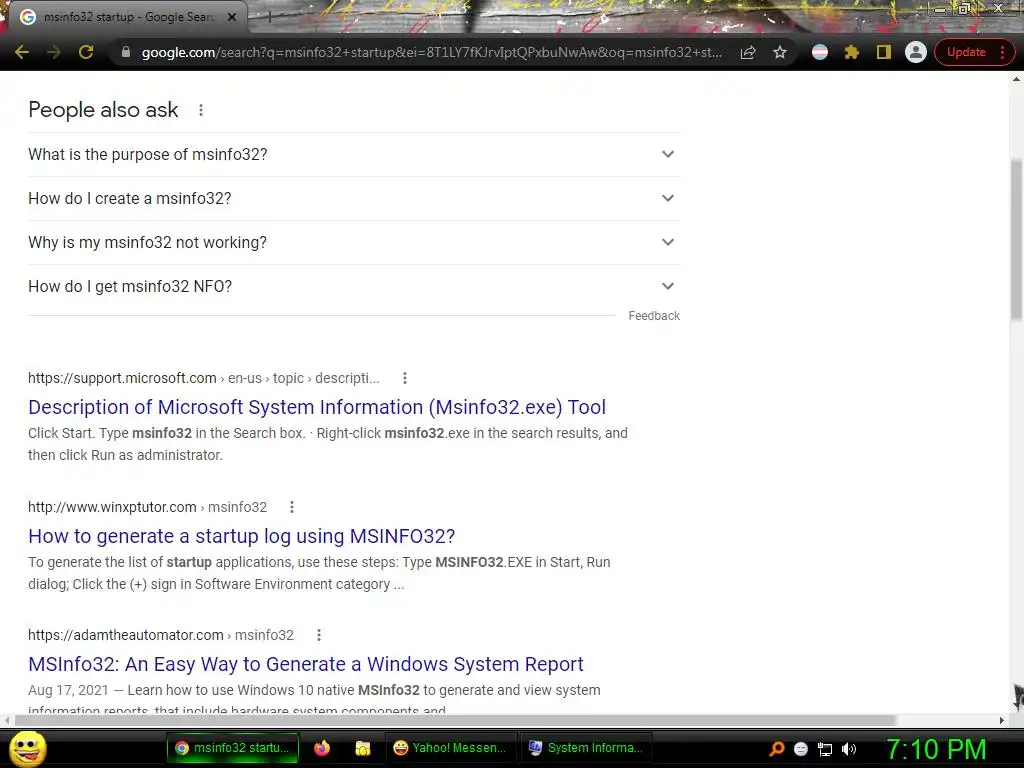Expand "What is the purpose of msinfo32?"
The width and height of the screenshot is (1024, 768).
pos(353,155)
